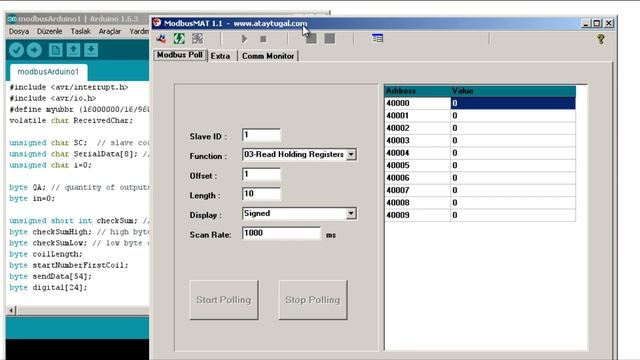Click code line 'byte sendData[54];' in Arduino
The height and width of the screenshot is (360, 640).
(50, 276)
